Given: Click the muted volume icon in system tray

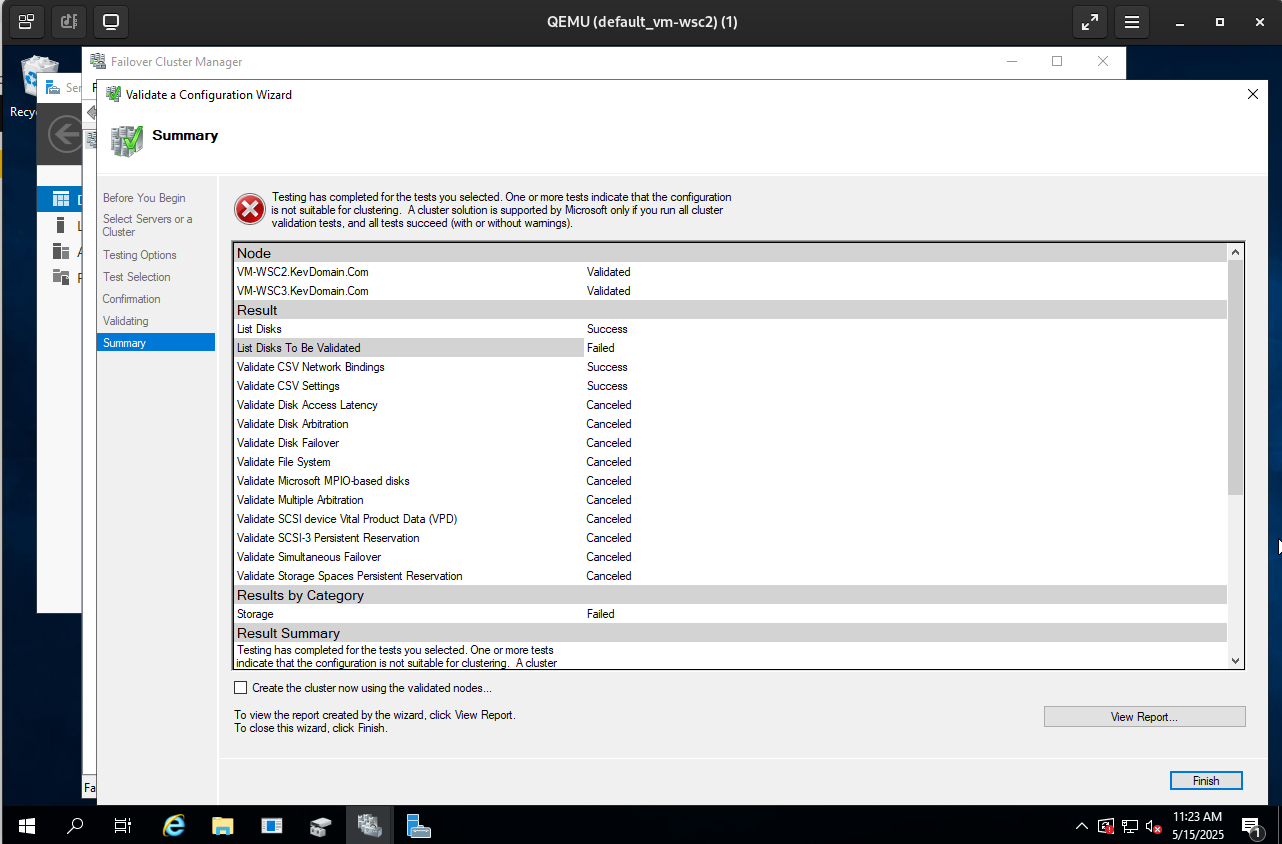Looking at the screenshot, I should click(x=1154, y=826).
